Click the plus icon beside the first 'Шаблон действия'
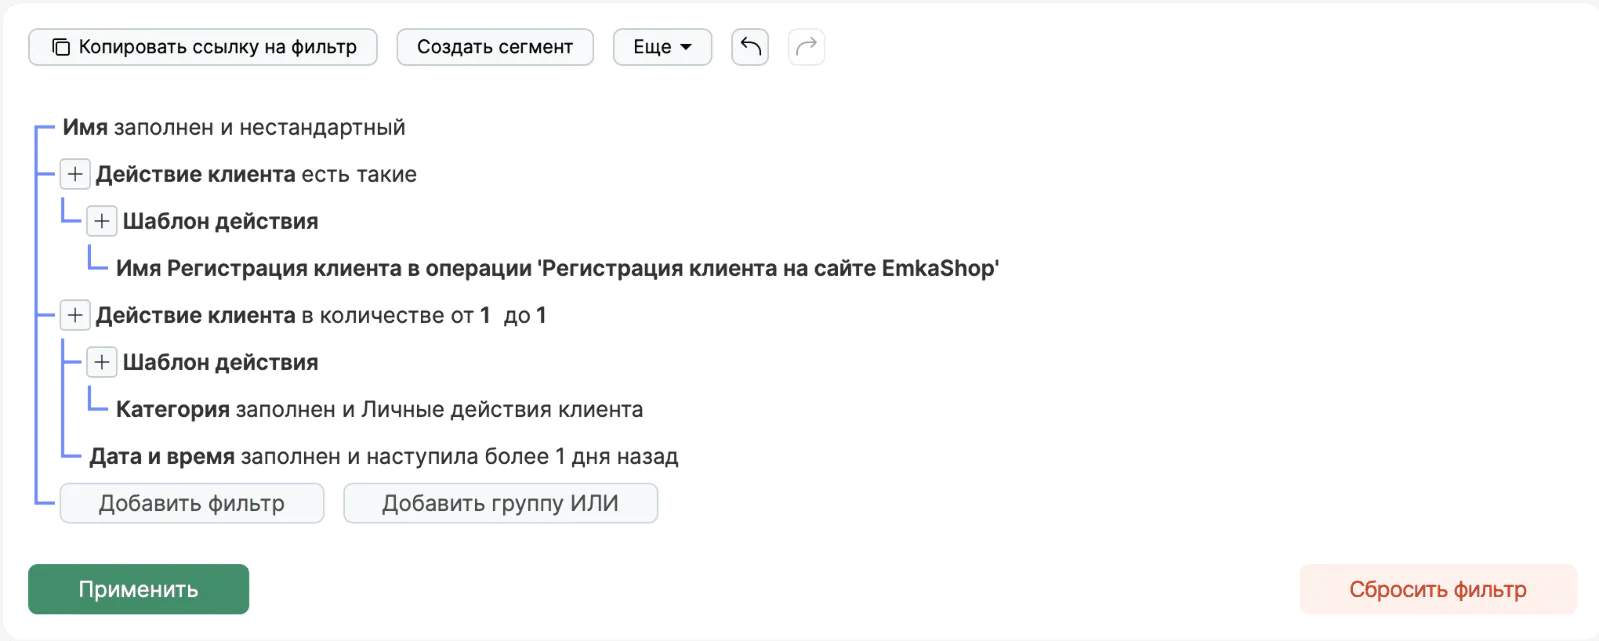This screenshot has height=641, width=1599. pos(100,220)
